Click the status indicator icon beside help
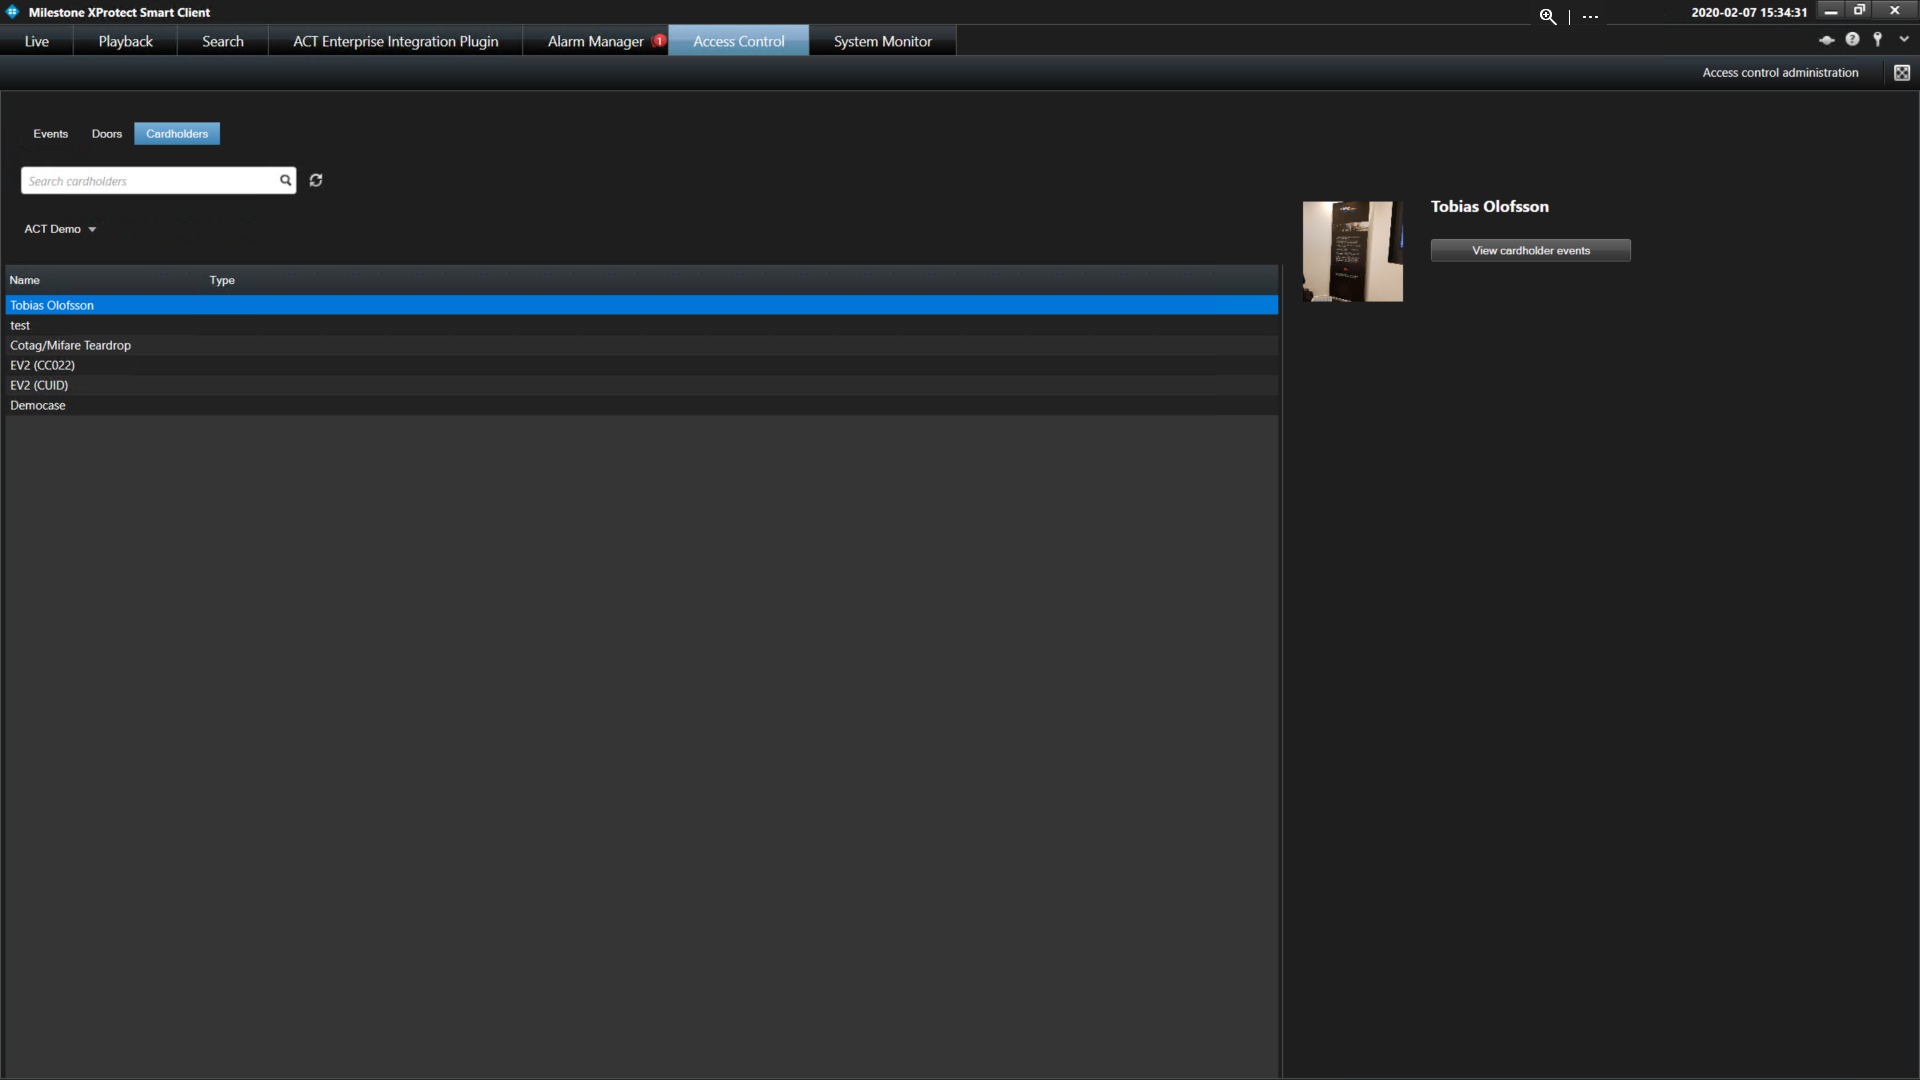Image resolution: width=1920 pixels, height=1080 pixels. (1826, 40)
